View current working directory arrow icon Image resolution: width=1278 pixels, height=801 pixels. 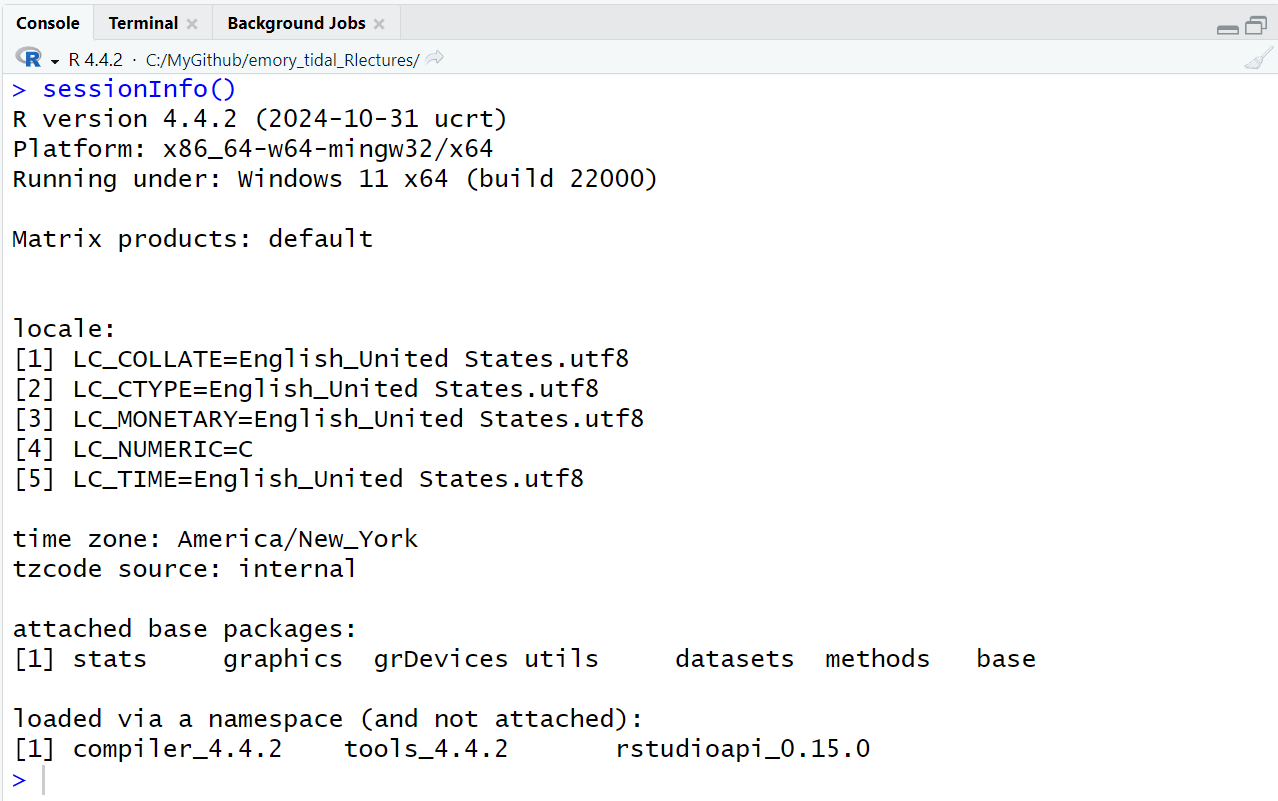pos(434,59)
